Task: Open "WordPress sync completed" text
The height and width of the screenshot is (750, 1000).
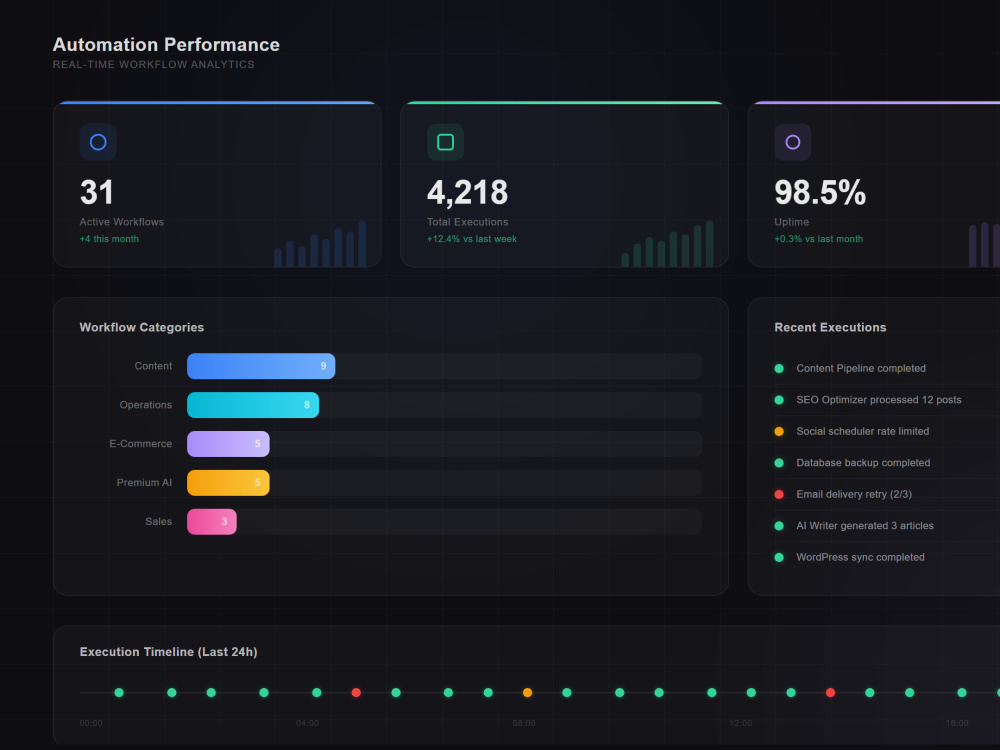Action: tap(860, 557)
